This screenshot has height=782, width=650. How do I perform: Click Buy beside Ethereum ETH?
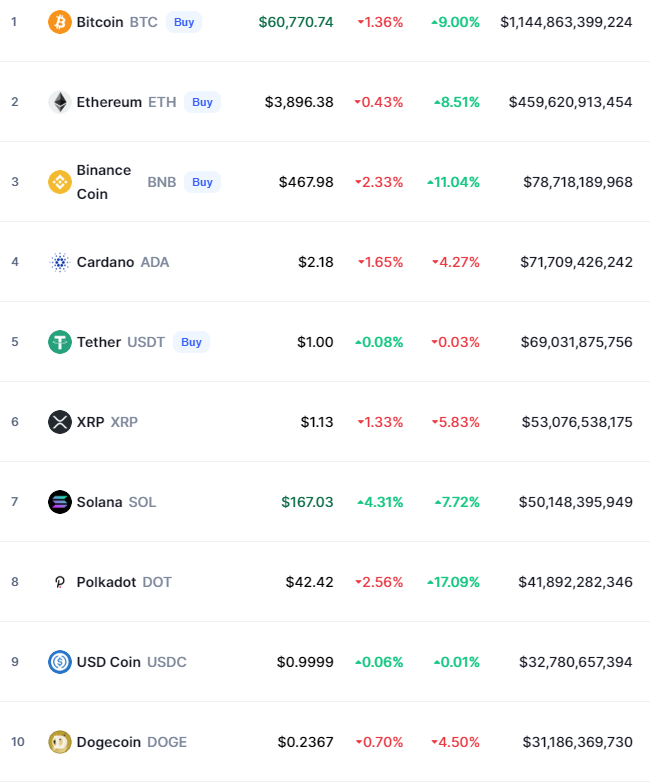[x=202, y=102]
